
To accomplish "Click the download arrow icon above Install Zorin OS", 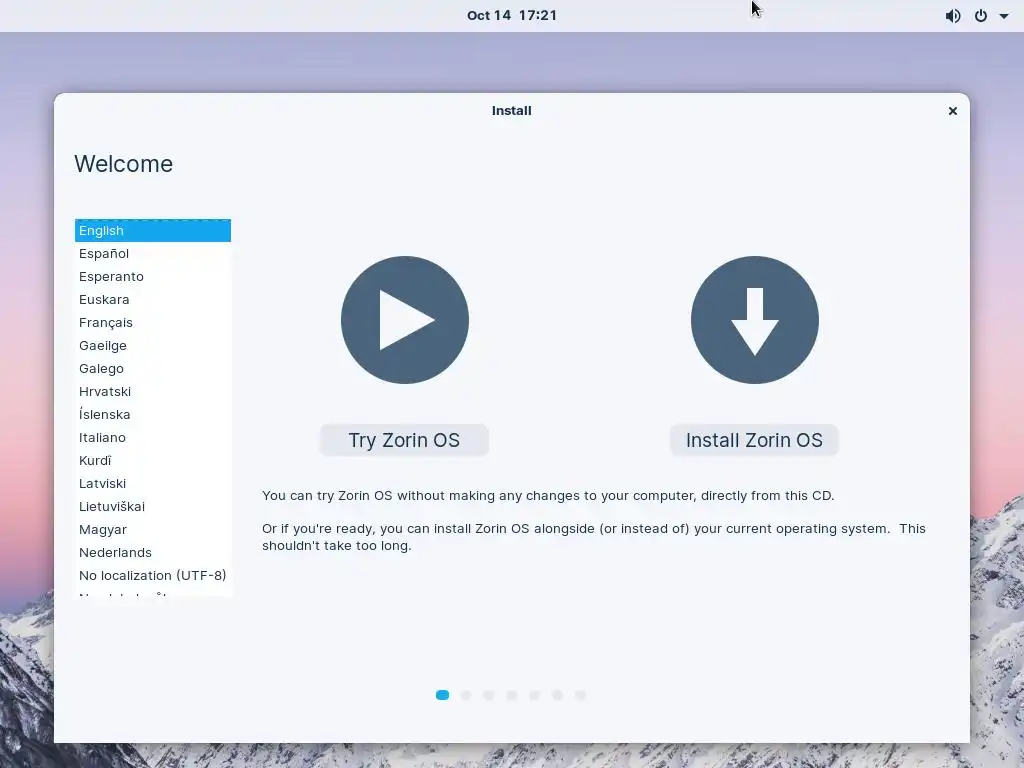I will click(x=755, y=320).
